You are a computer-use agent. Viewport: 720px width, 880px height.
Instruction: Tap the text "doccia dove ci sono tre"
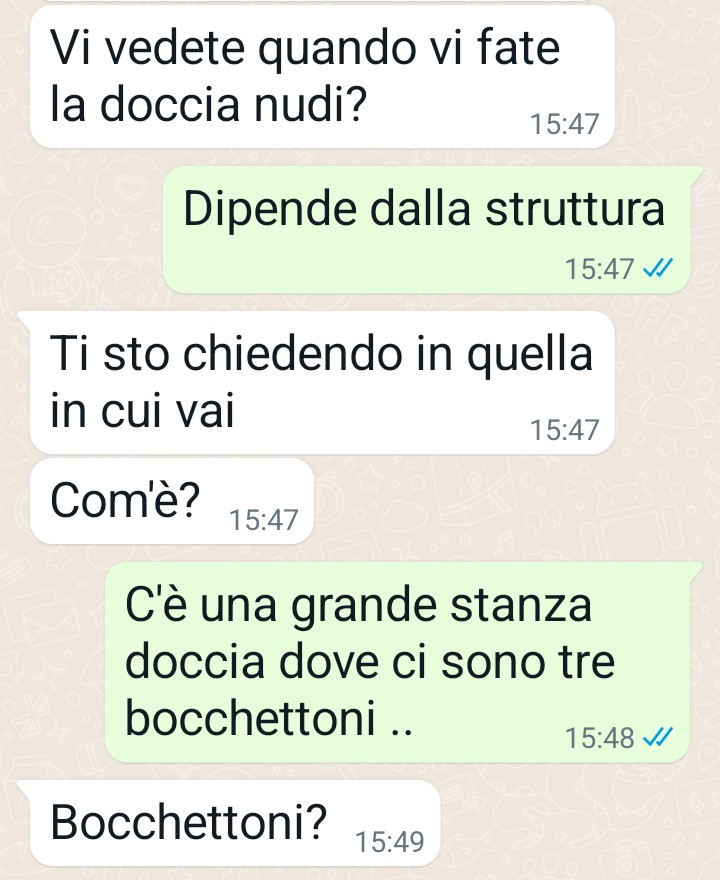click(370, 662)
